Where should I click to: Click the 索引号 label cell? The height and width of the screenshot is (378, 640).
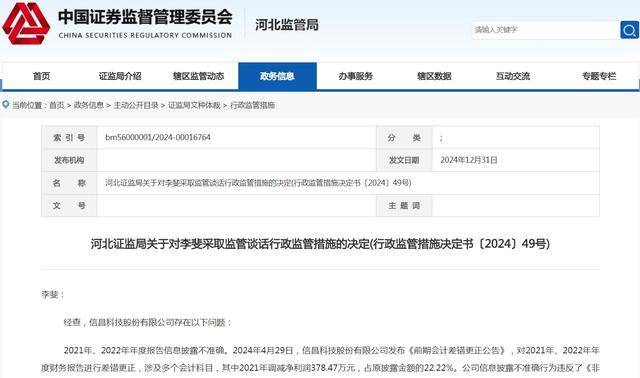[x=69, y=138]
